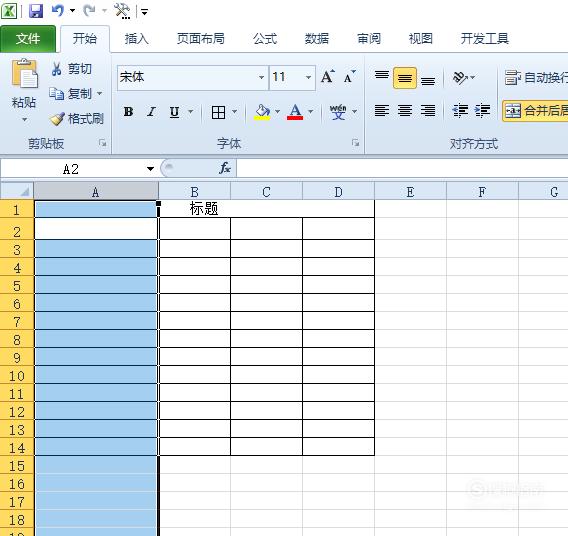Open the fill color dropdown arrow
The width and height of the screenshot is (568, 536).
pyautogui.click(x=277, y=112)
